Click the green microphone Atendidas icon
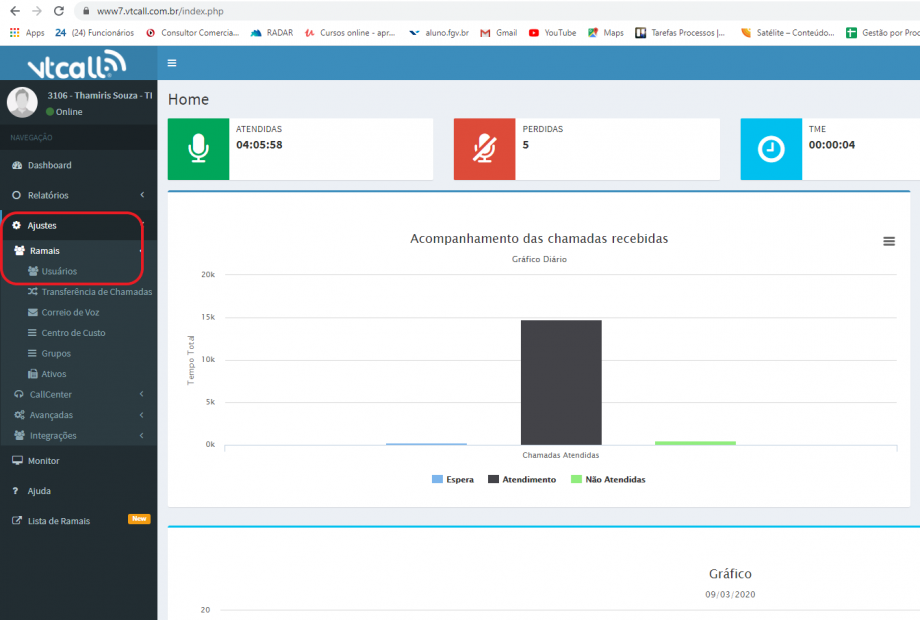Screen dimensions: 920x620 tap(198, 149)
